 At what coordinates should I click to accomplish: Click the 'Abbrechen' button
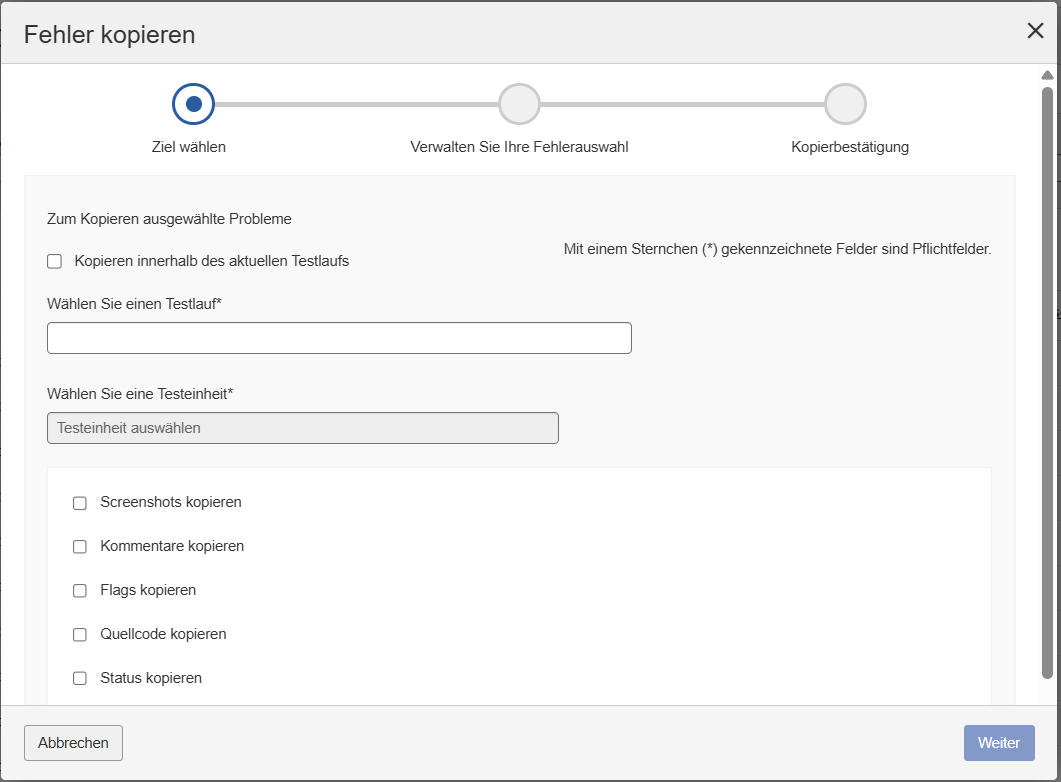(73, 743)
